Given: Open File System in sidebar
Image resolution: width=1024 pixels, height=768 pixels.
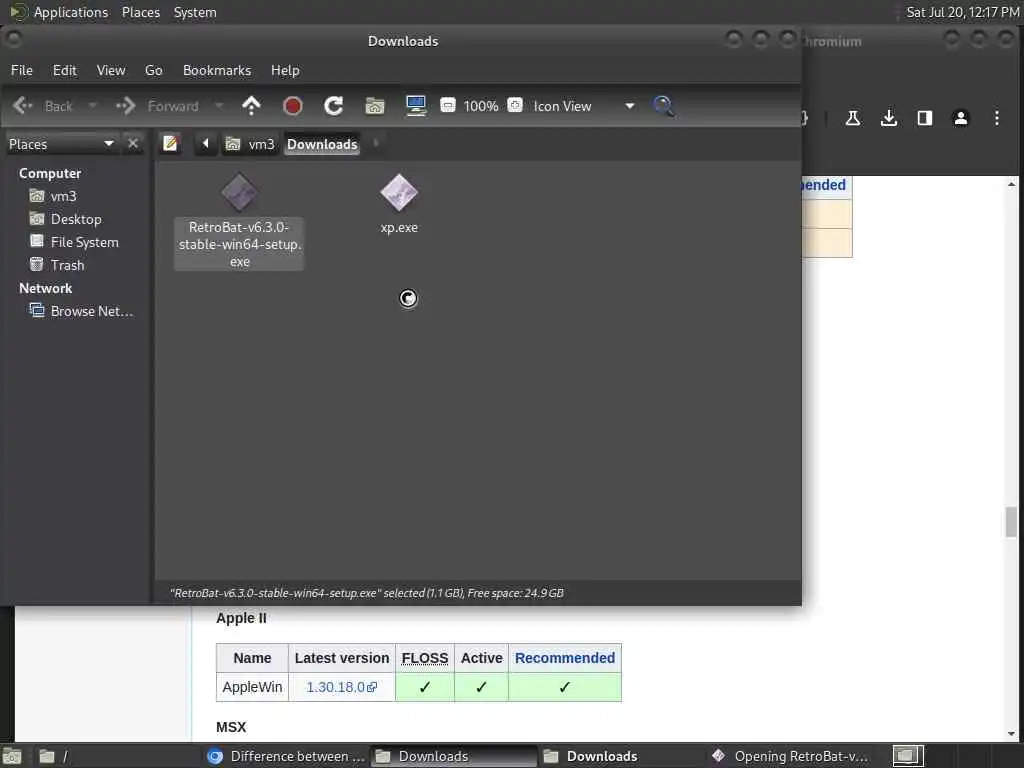Looking at the screenshot, I should coord(74,242).
